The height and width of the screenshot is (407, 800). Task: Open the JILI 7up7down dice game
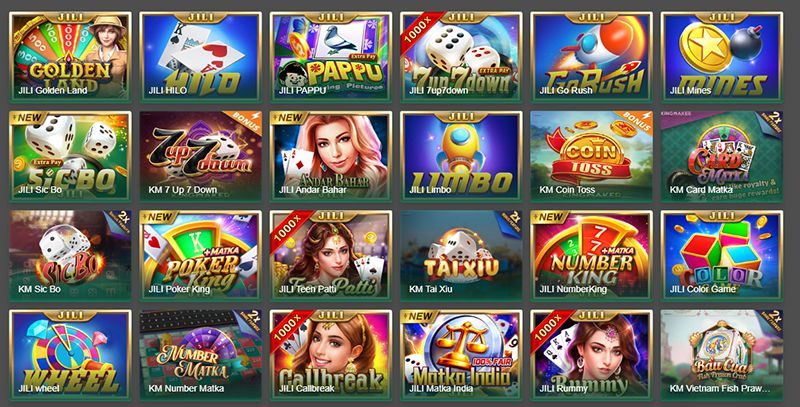[461, 57]
